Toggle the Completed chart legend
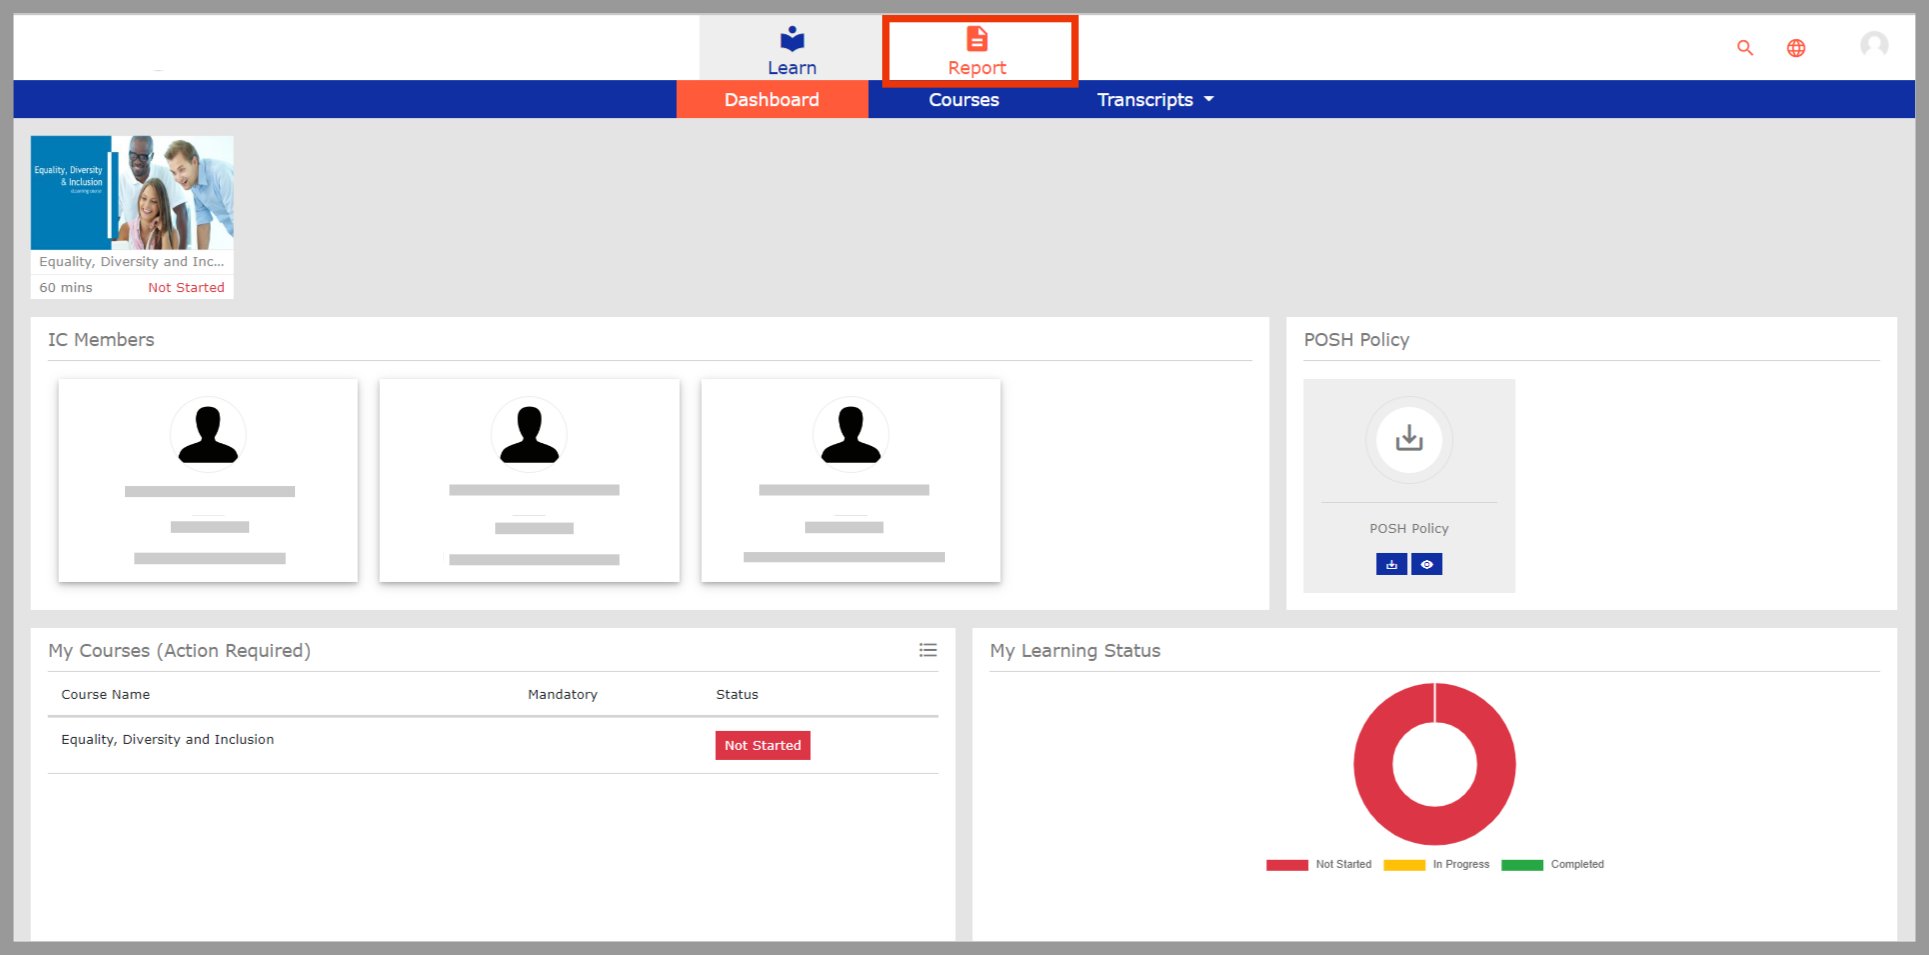Viewport: 1929px width, 955px height. point(1553,865)
